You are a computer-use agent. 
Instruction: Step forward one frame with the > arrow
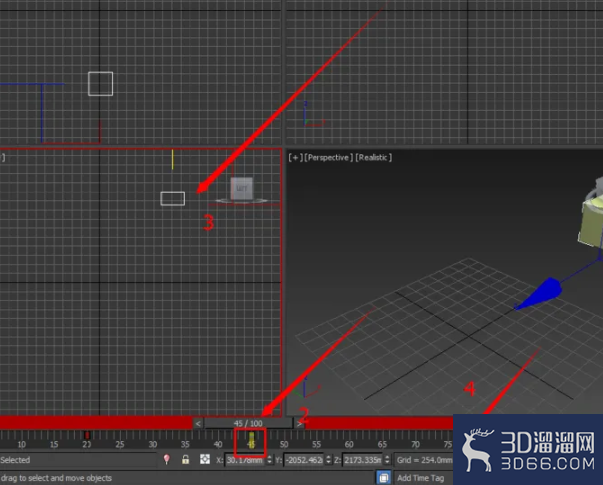pyautogui.click(x=299, y=423)
